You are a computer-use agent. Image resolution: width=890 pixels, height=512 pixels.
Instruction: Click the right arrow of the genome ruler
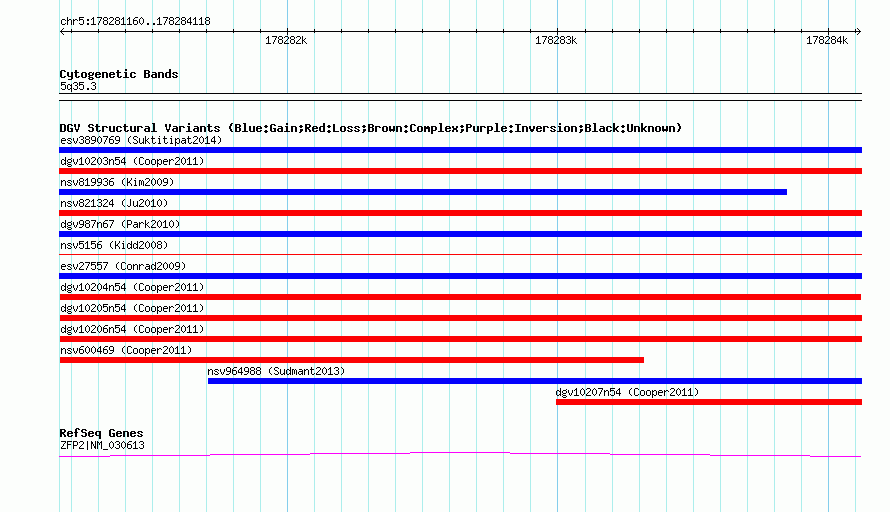pos(858,31)
